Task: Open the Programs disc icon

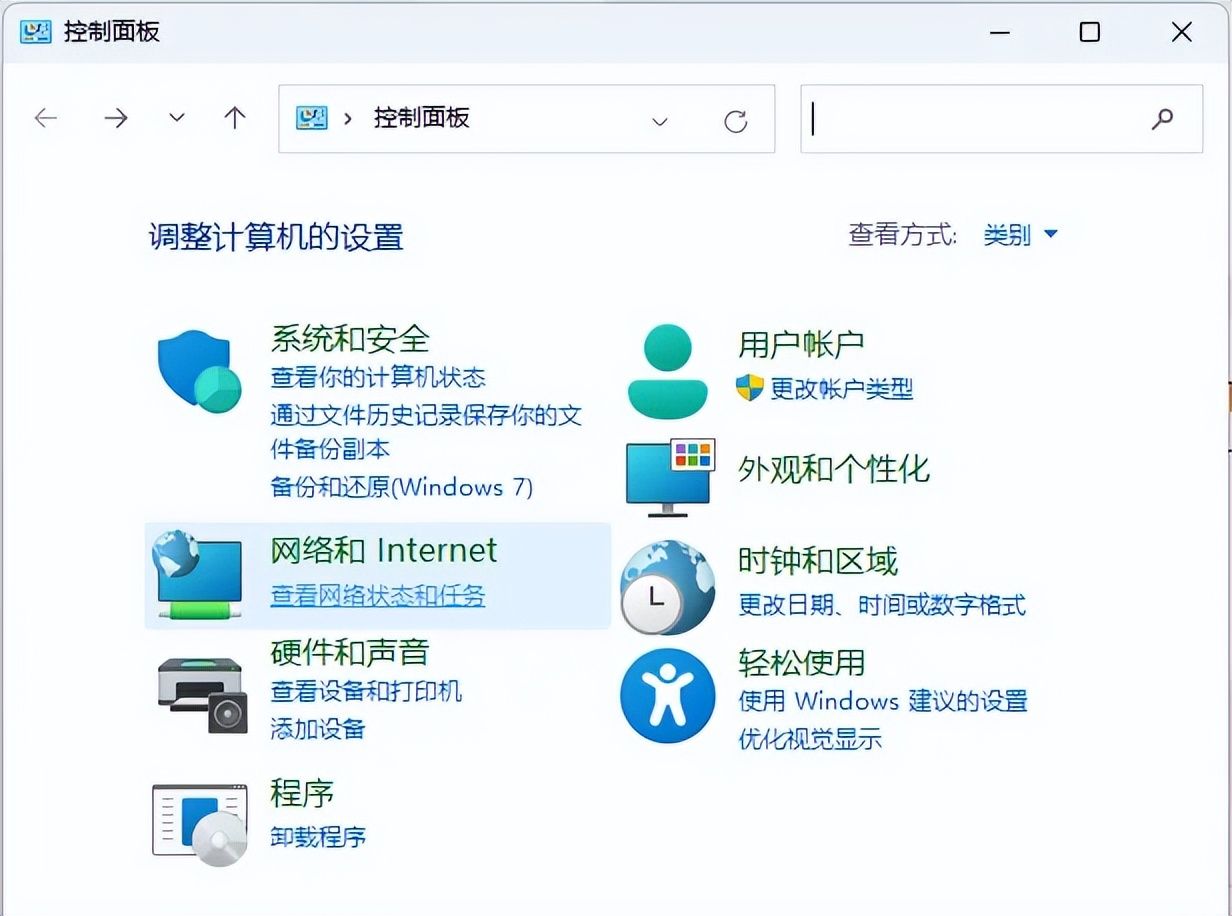Action: 199,825
